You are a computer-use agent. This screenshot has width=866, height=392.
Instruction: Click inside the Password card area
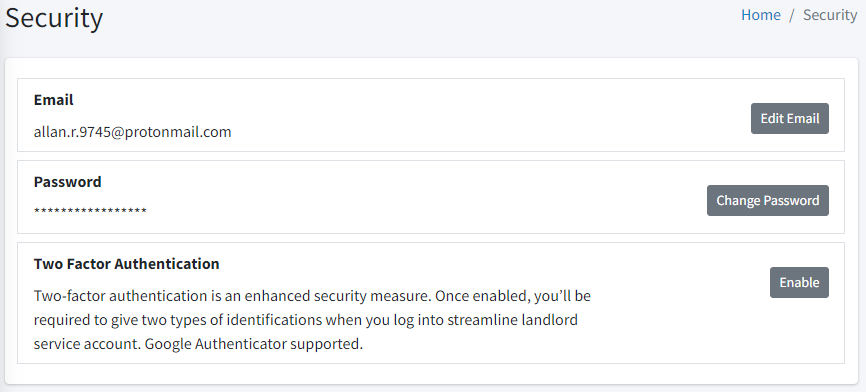431,197
